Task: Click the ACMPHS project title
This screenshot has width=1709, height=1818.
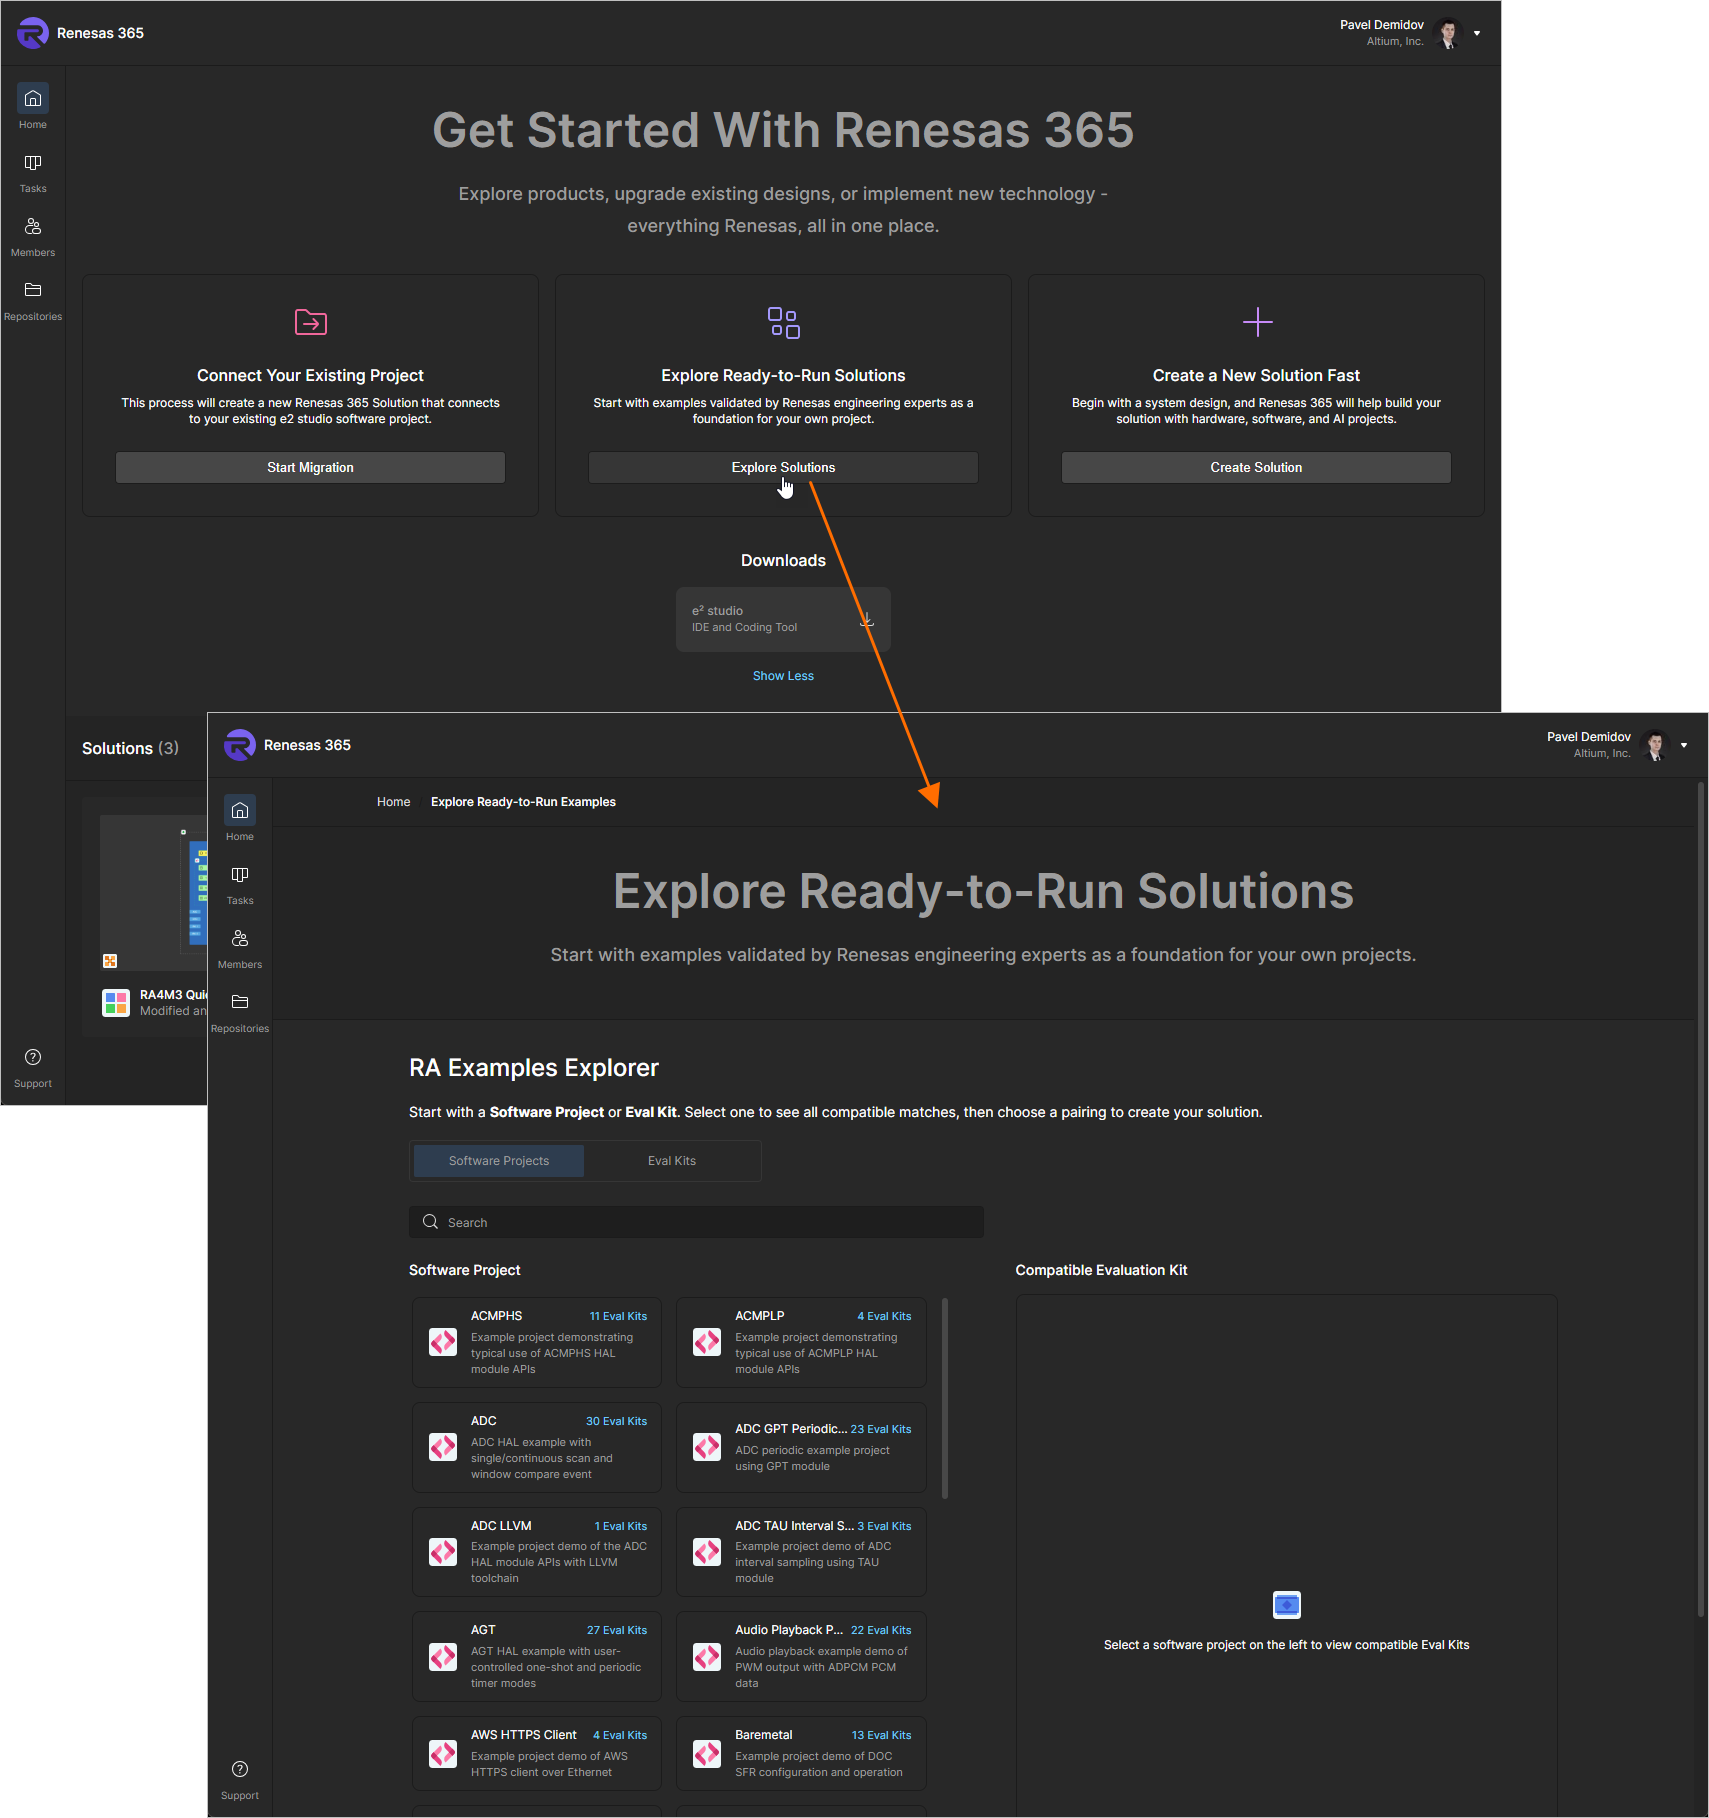Action: click(x=496, y=1316)
